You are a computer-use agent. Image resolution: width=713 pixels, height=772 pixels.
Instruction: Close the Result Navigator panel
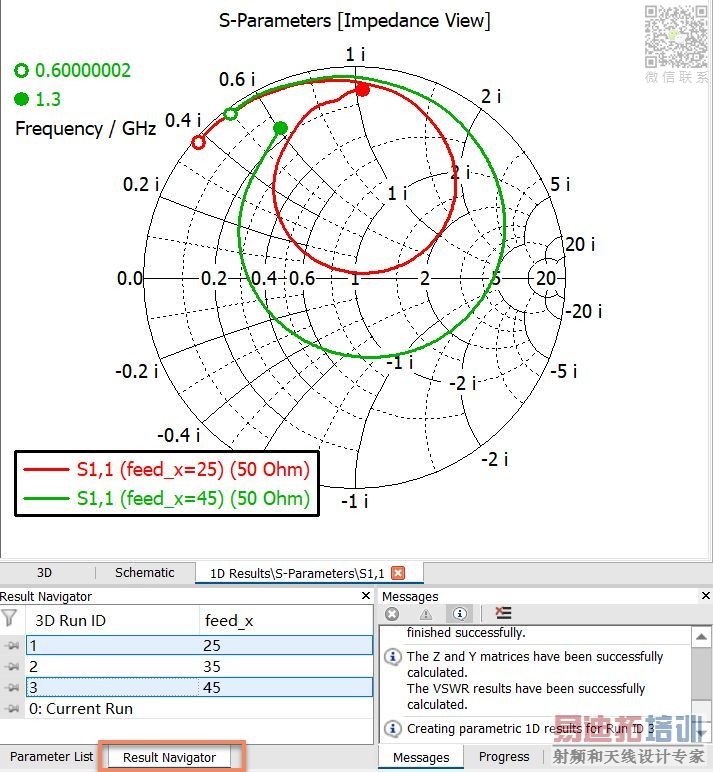pyautogui.click(x=366, y=596)
